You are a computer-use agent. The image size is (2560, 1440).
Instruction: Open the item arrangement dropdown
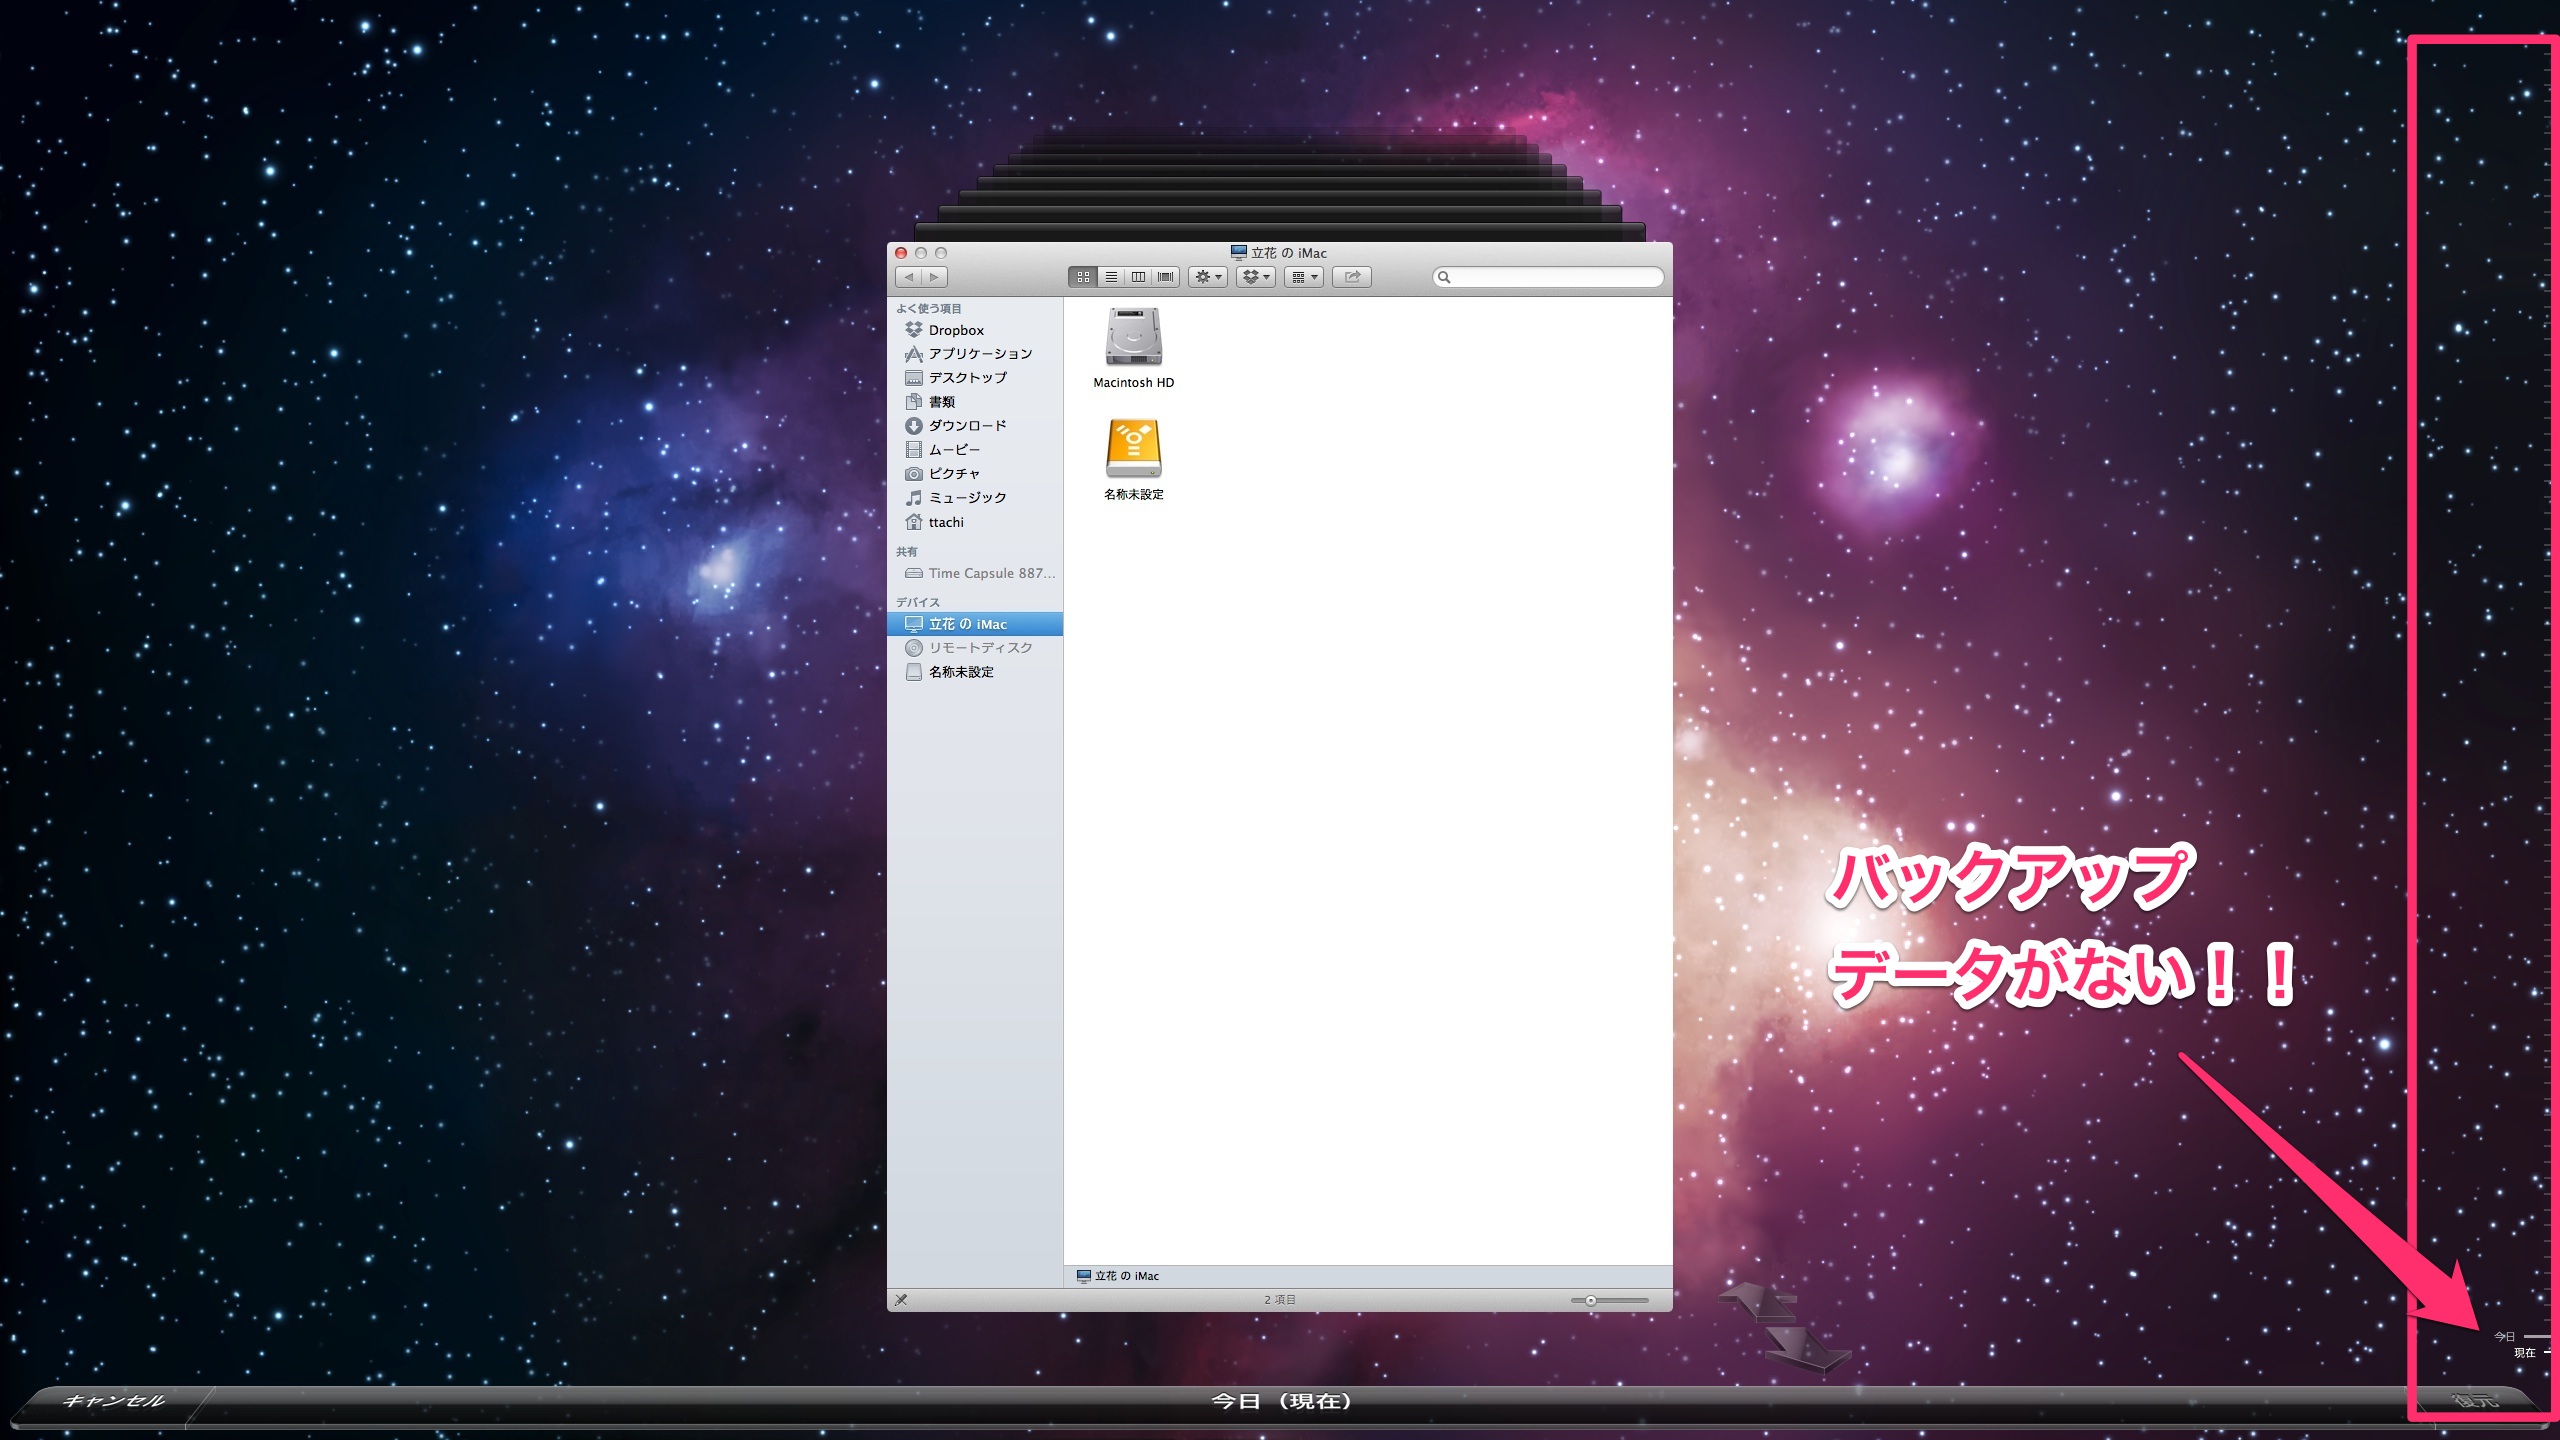[x=1304, y=277]
